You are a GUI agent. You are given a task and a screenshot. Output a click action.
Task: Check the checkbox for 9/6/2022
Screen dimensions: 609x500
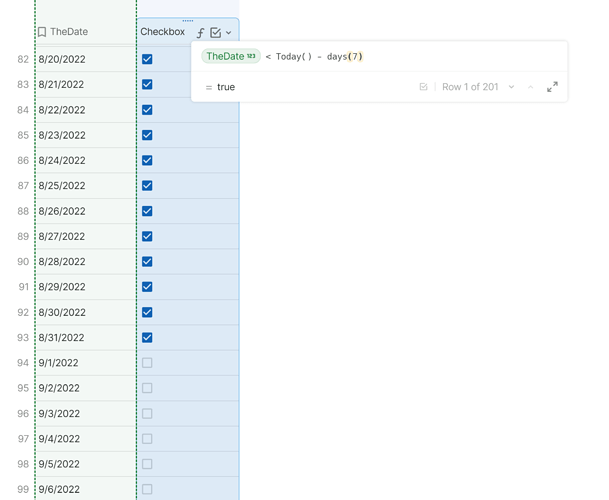[147, 489]
